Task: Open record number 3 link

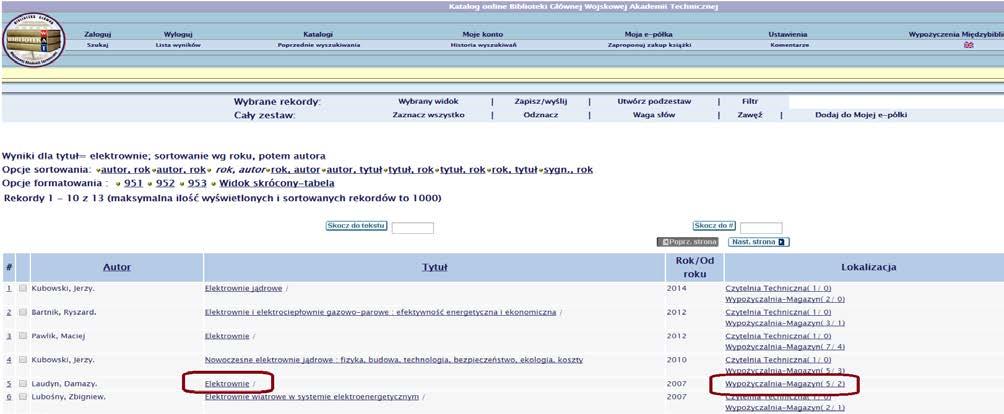Action: (8, 336)
